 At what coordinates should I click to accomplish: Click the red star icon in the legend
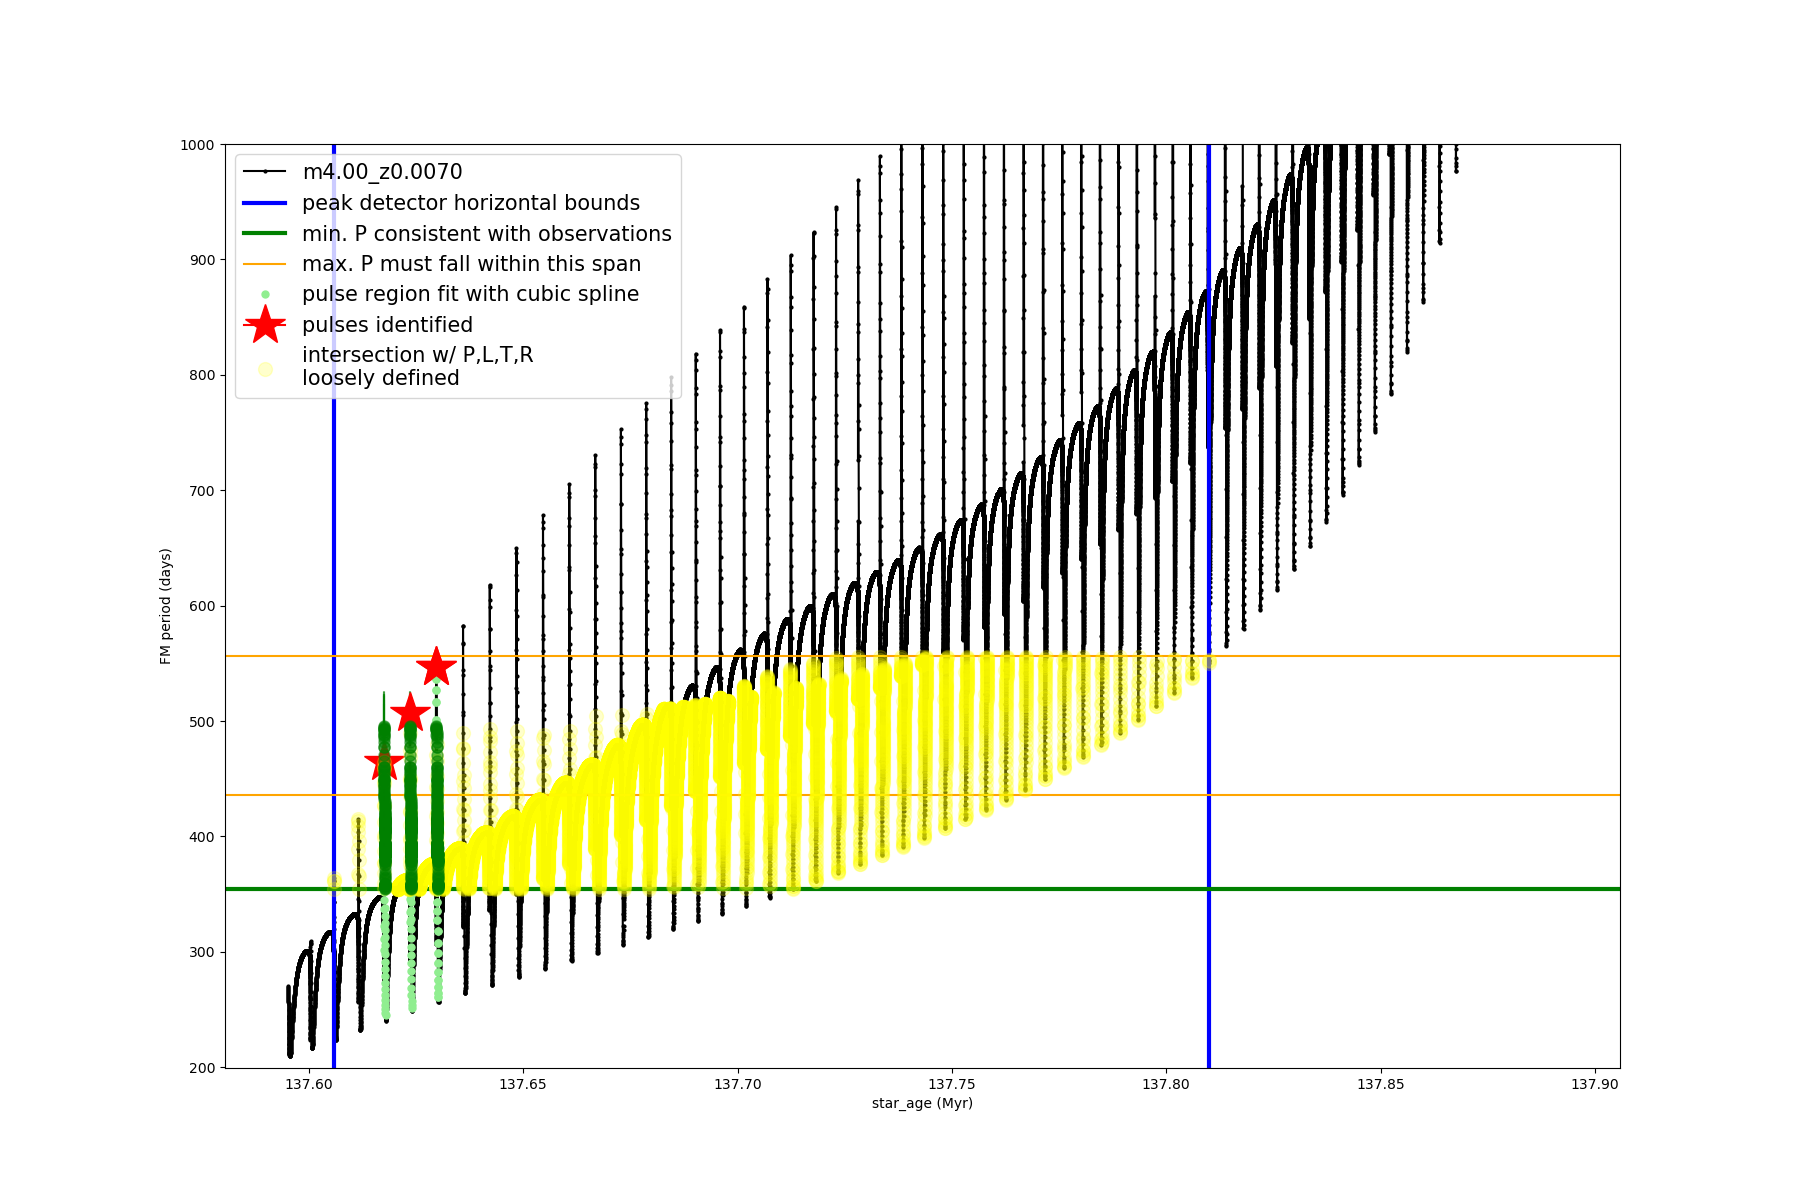tap(265, 324)
